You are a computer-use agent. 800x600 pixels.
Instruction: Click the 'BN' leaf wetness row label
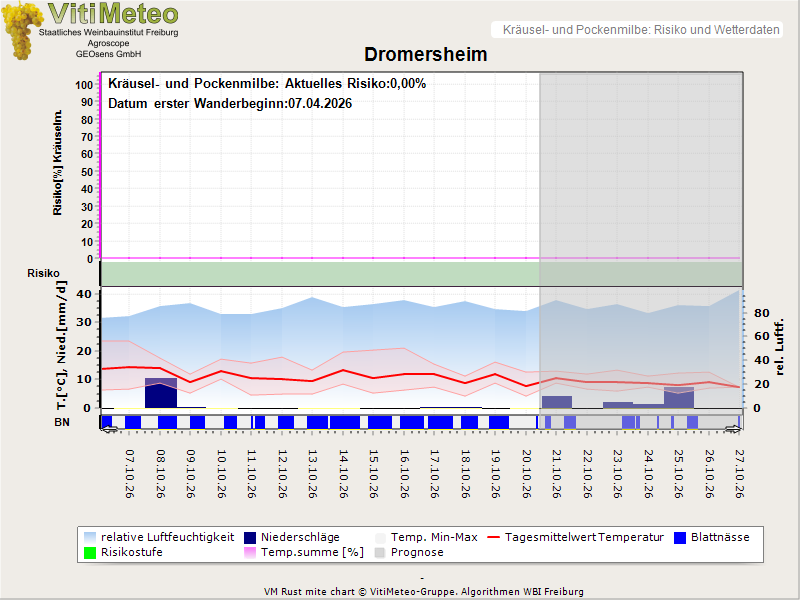click(62, 422)
